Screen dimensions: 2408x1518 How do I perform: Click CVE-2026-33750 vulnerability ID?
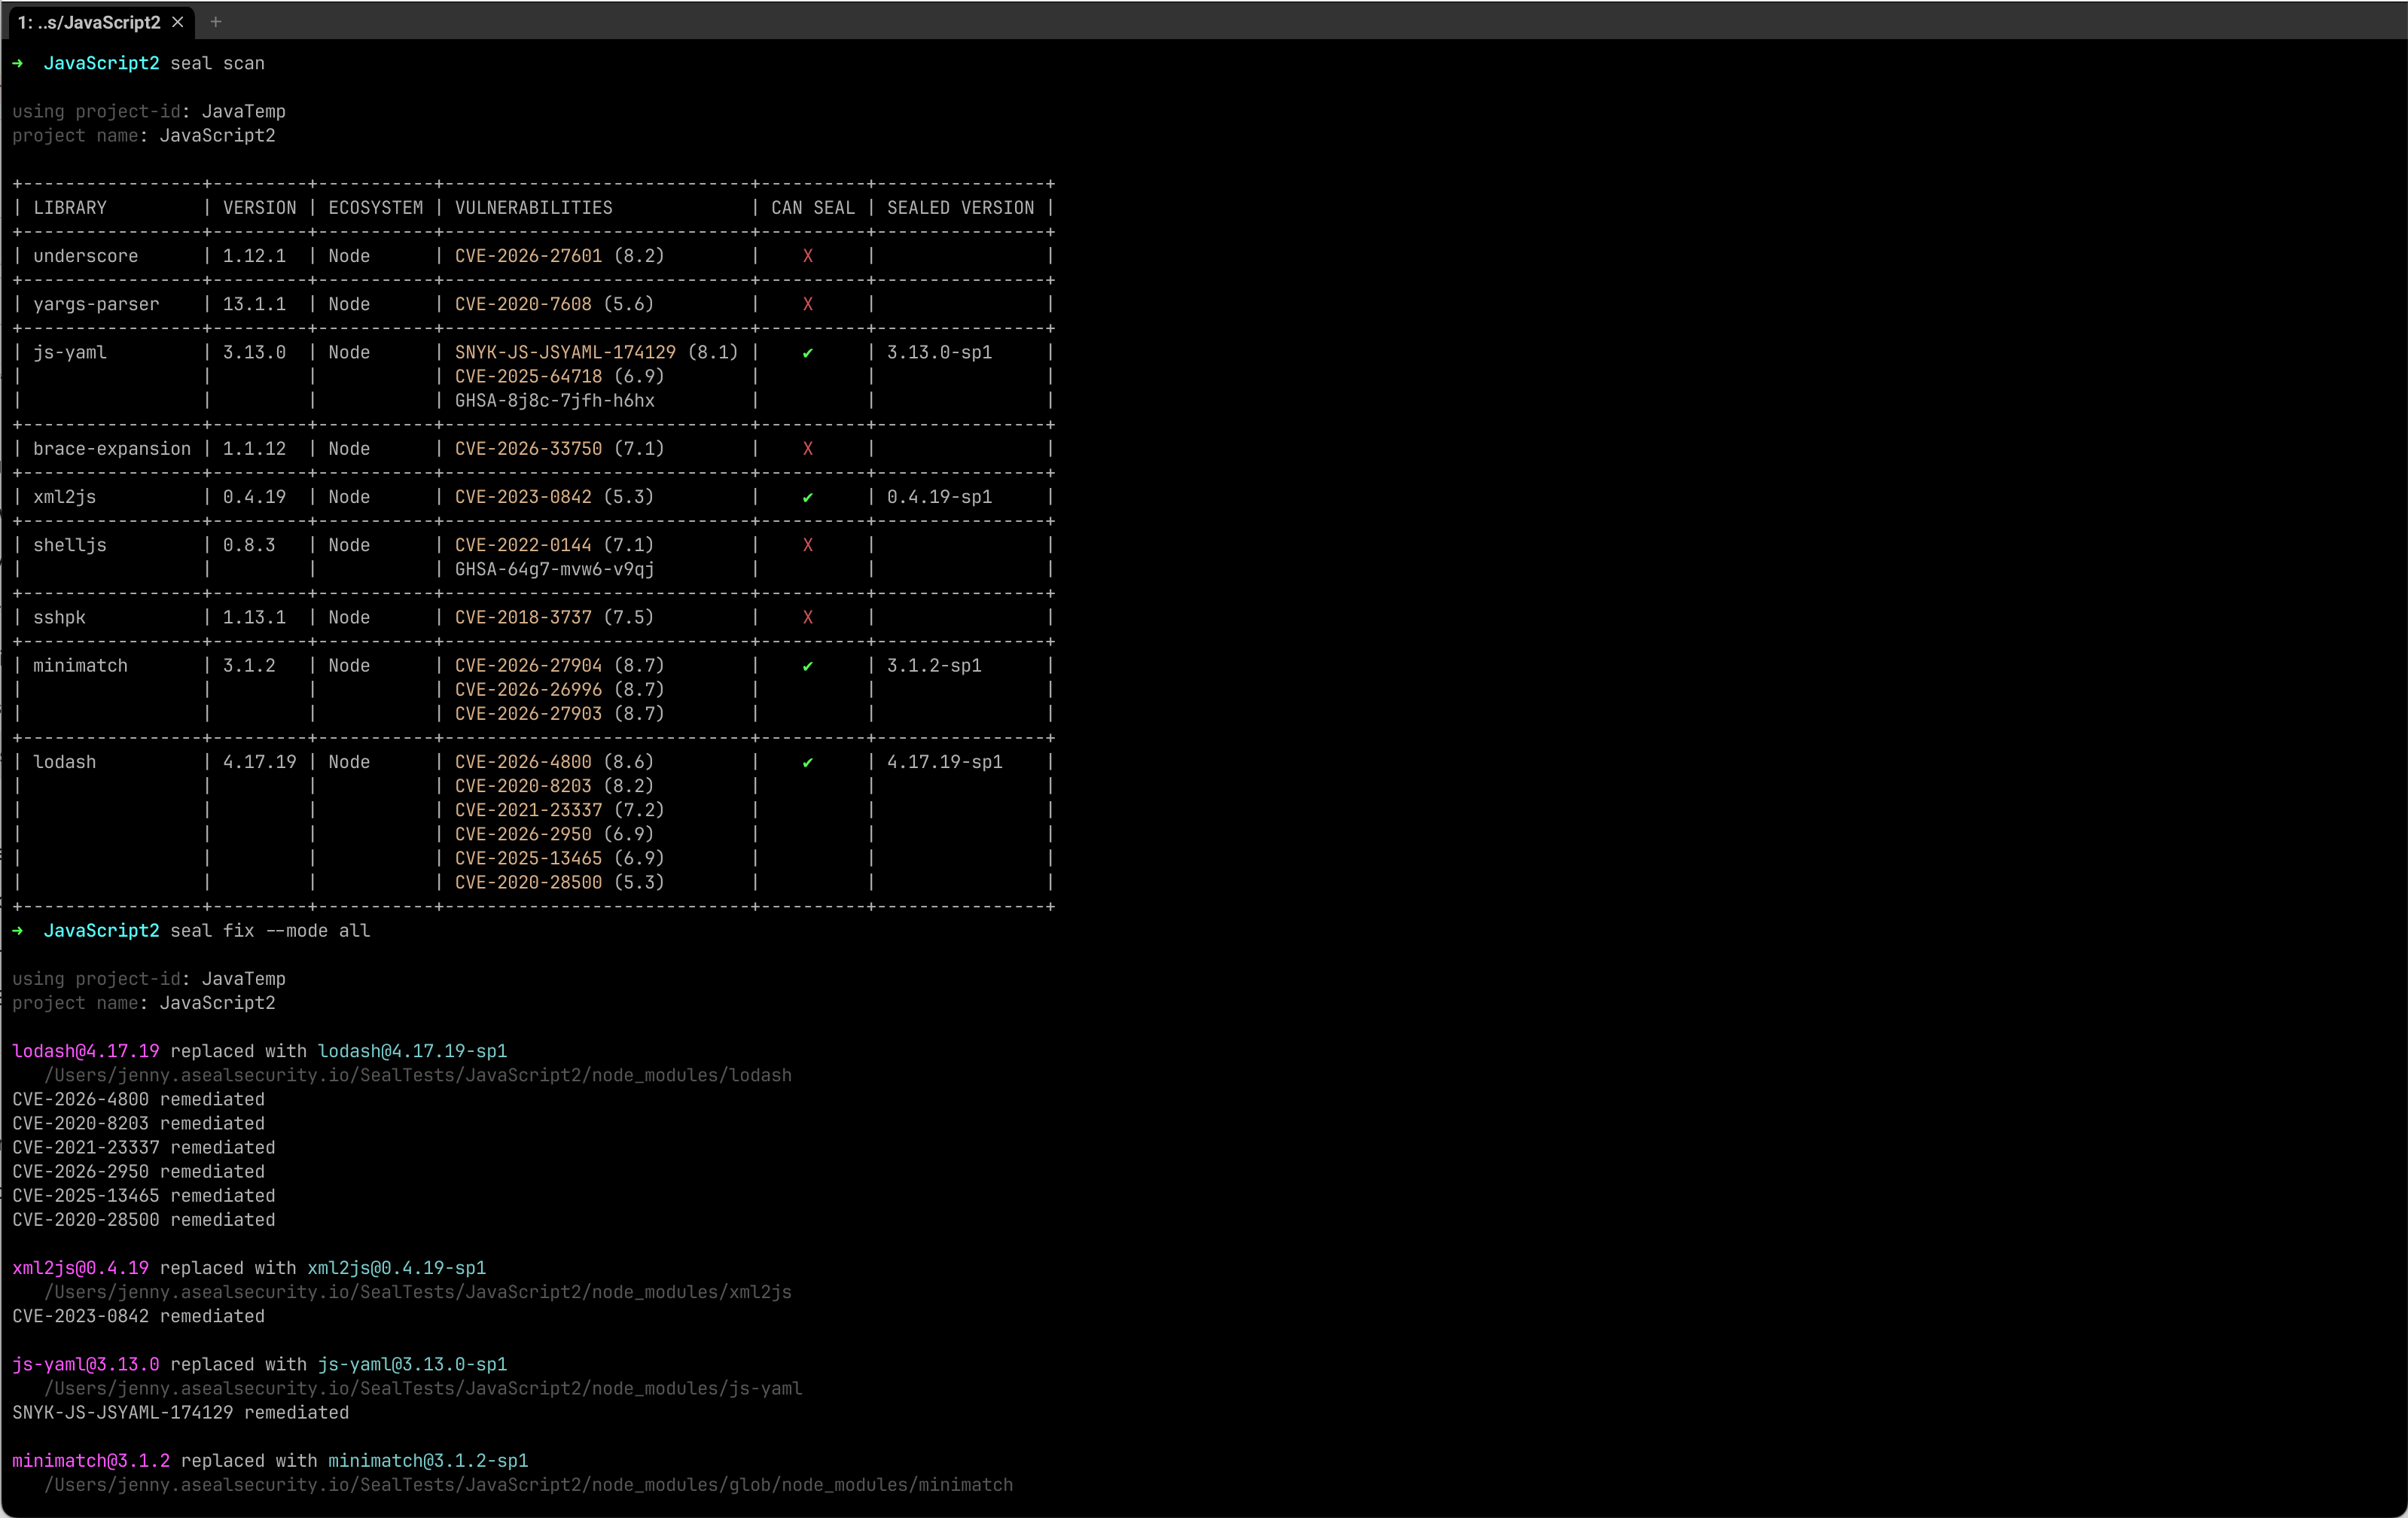(x=529, y=449)
